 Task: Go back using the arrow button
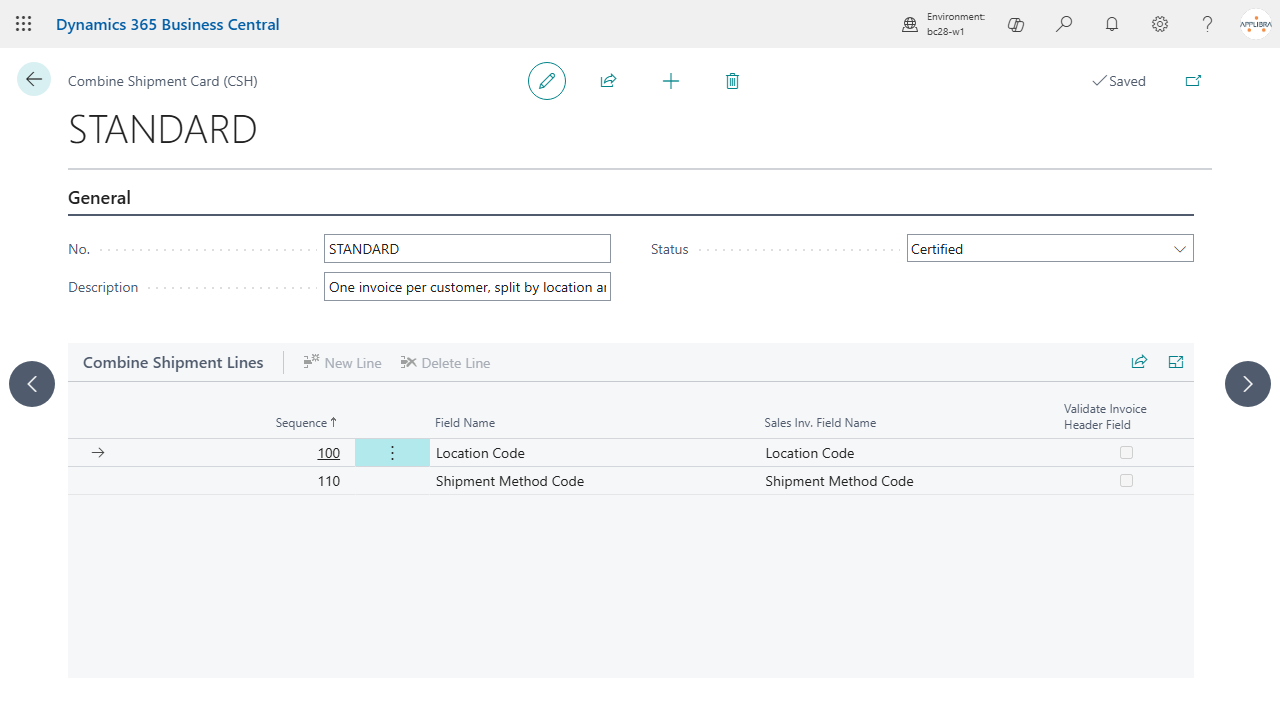(34, 80)
